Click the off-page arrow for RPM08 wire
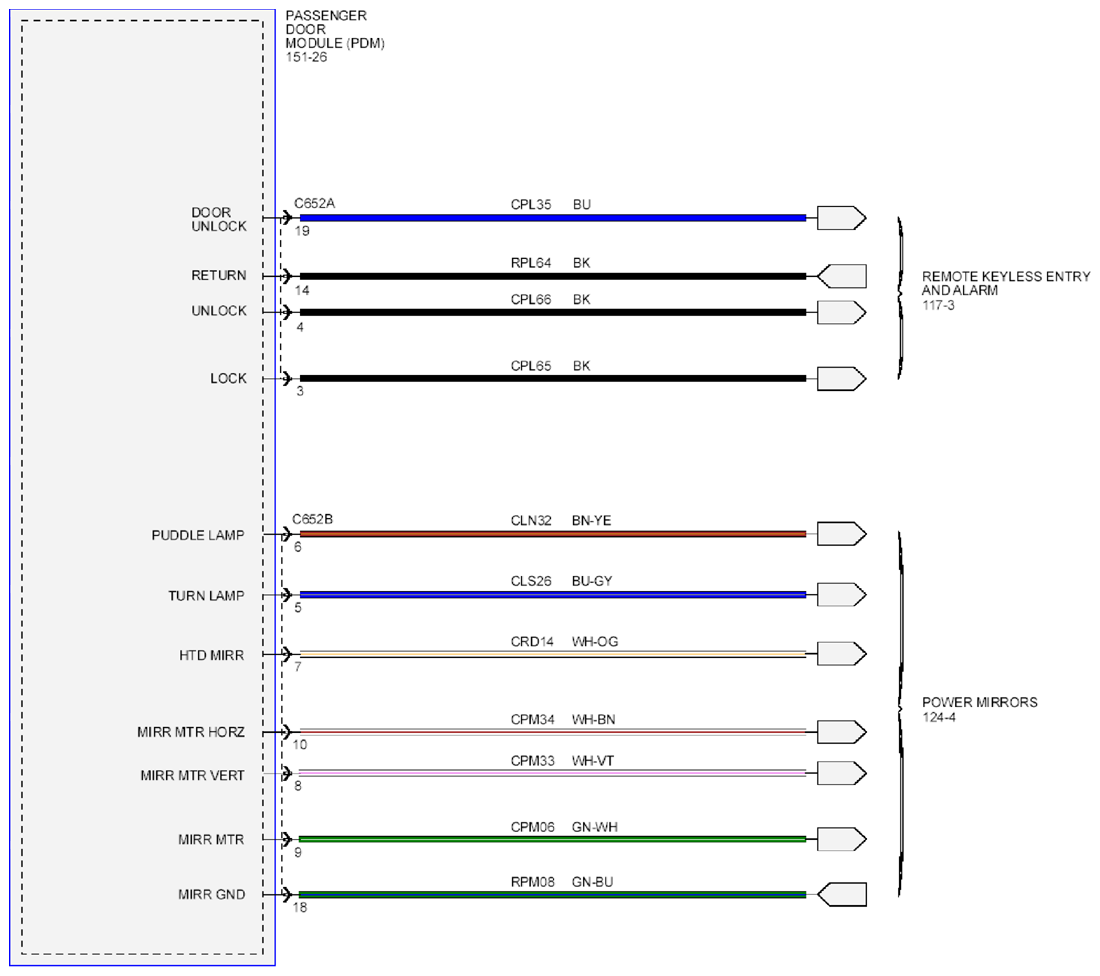The height and width of the screenshot is (976, 1100). [x=841, y=894]
